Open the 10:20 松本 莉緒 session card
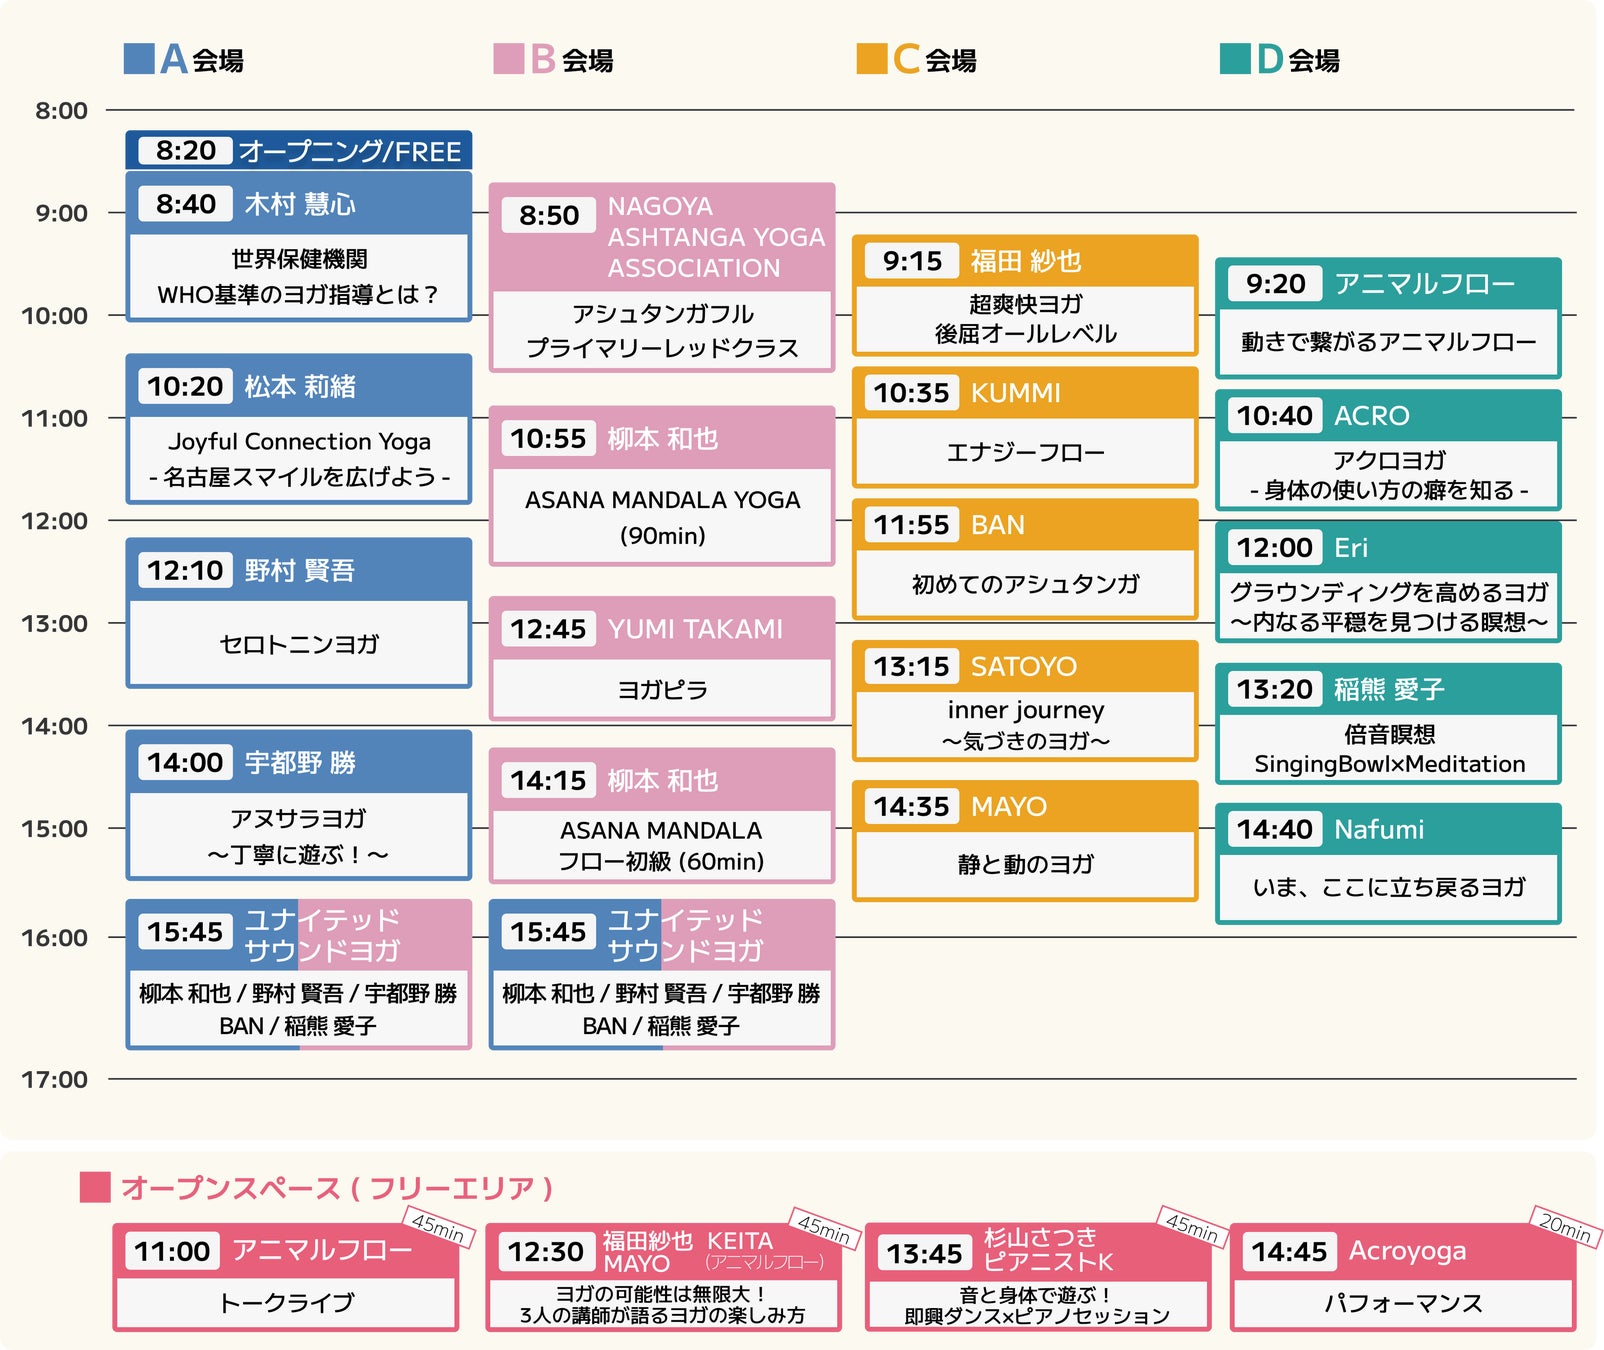 click(x=299, y=429)
